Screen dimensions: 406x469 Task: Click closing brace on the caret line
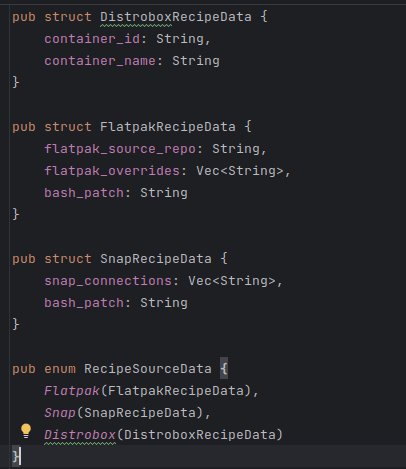pyautogui.click(x=15, y=456)
